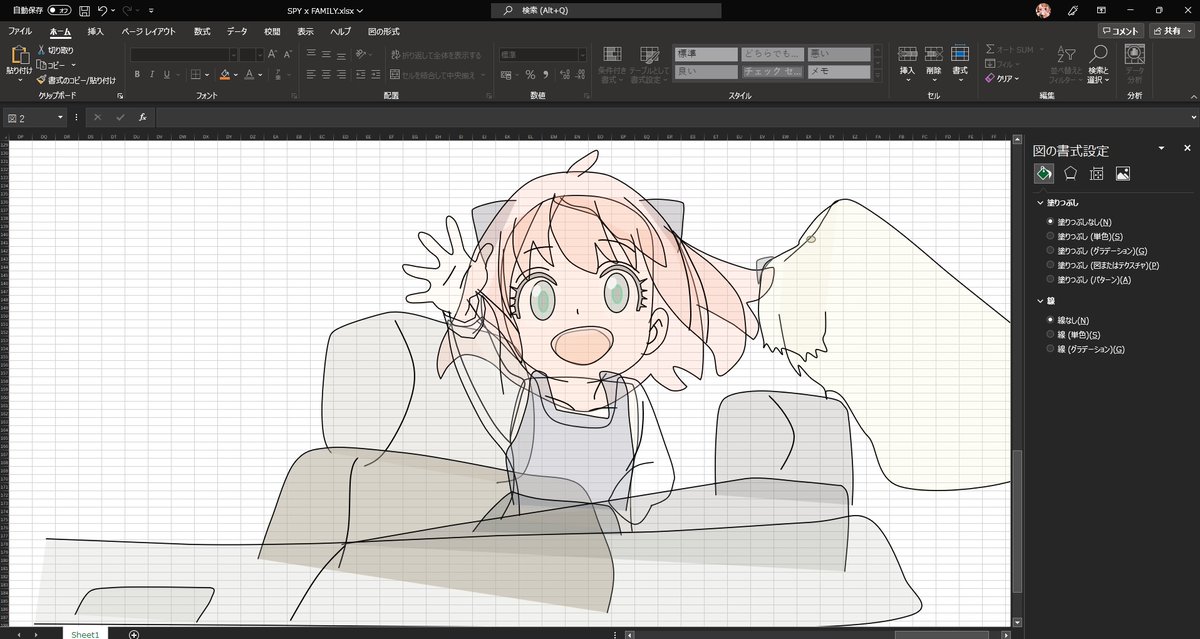Open Picture icon in format pane

pyautogui.click(x=1123, y=173)
